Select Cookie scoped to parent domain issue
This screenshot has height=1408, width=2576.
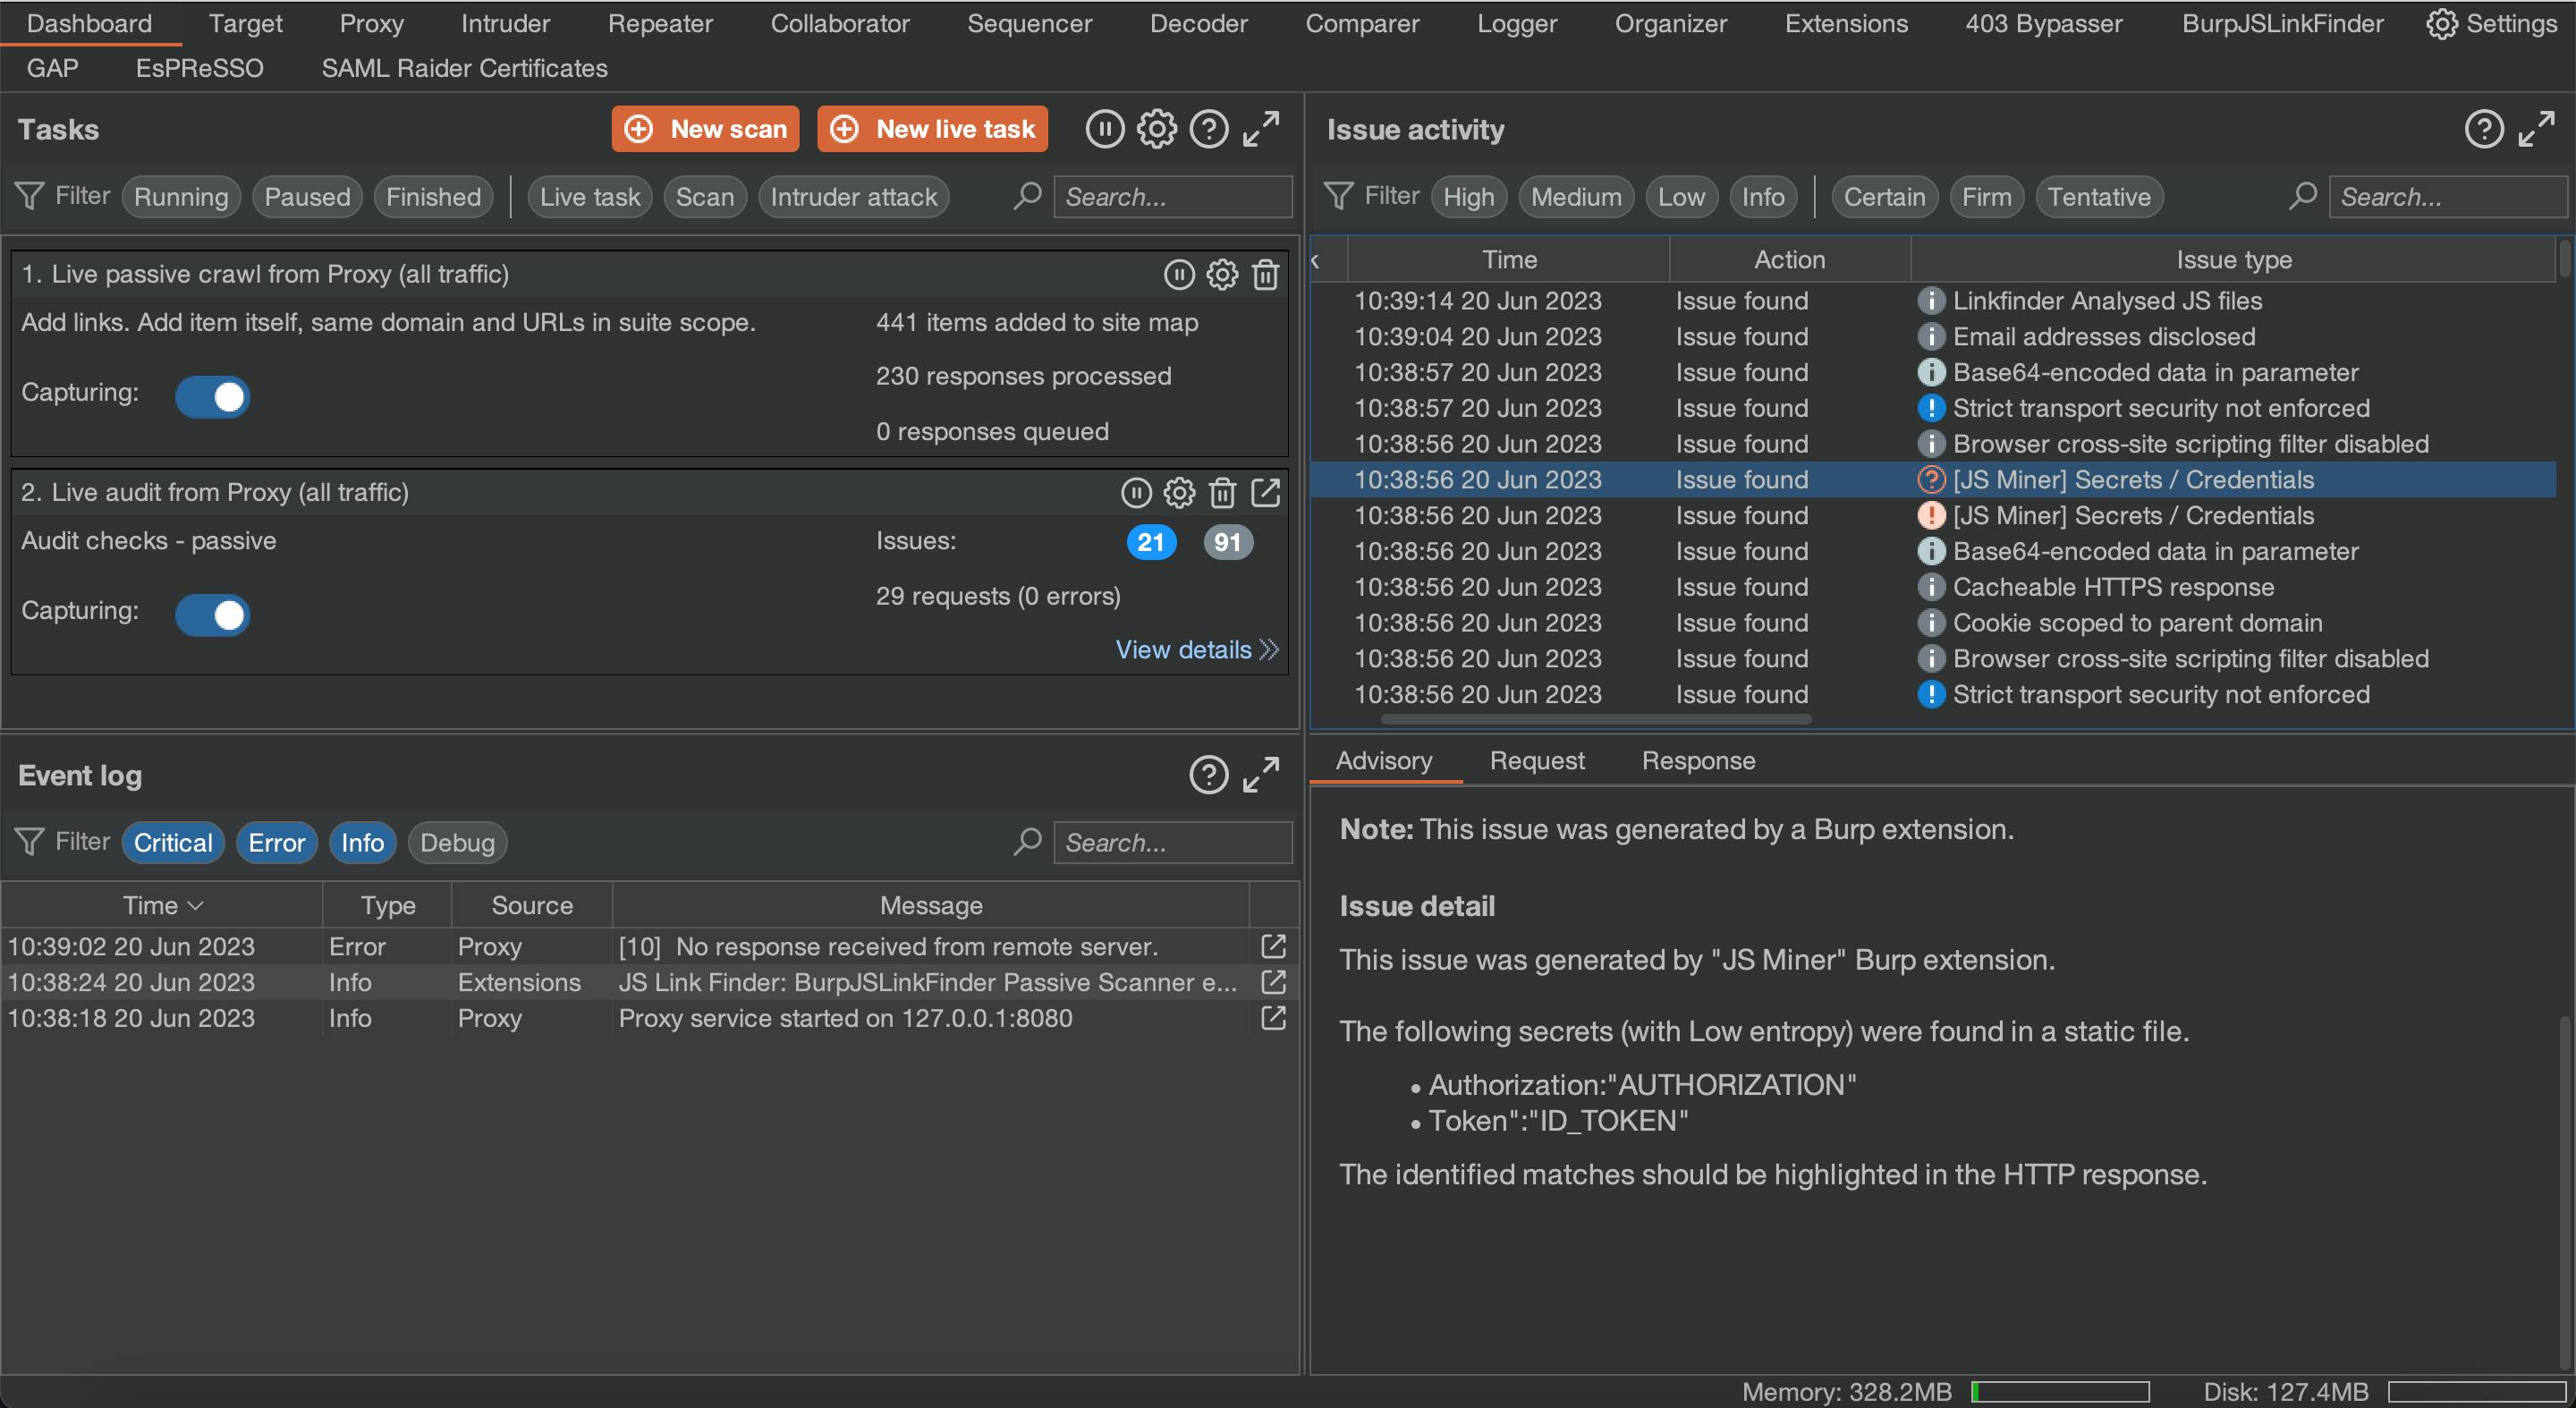point(1932,623)
